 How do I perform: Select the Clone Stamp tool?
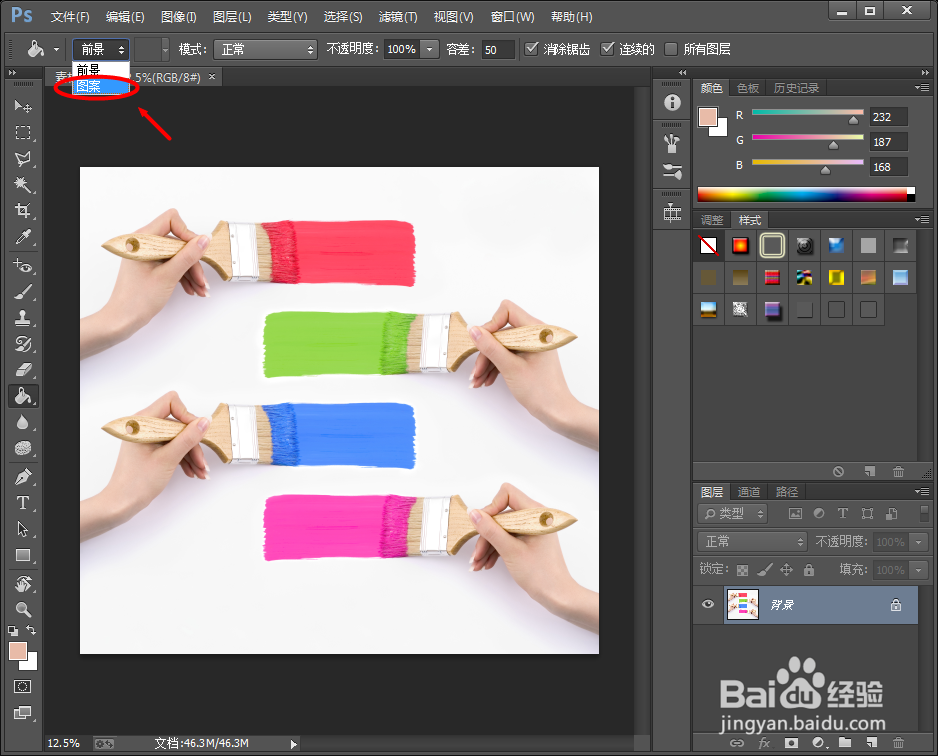[23, 318]
